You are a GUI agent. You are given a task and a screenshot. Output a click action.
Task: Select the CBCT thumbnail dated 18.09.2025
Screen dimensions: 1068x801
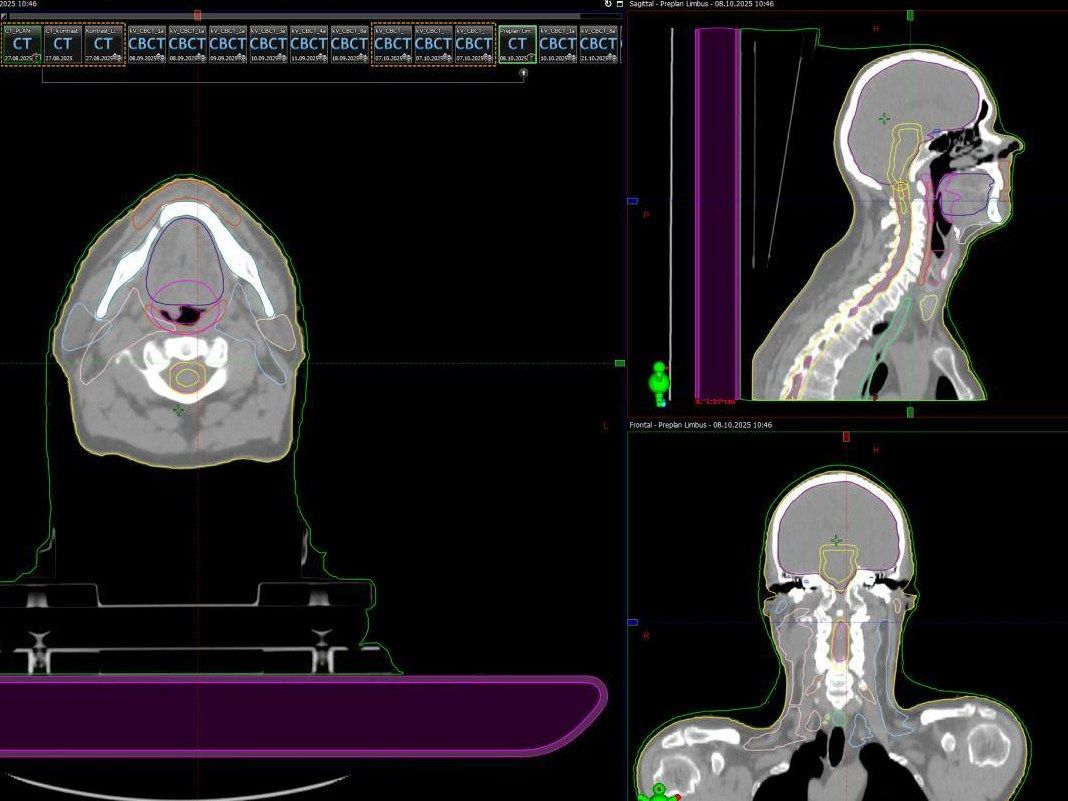tap(349, 45)
